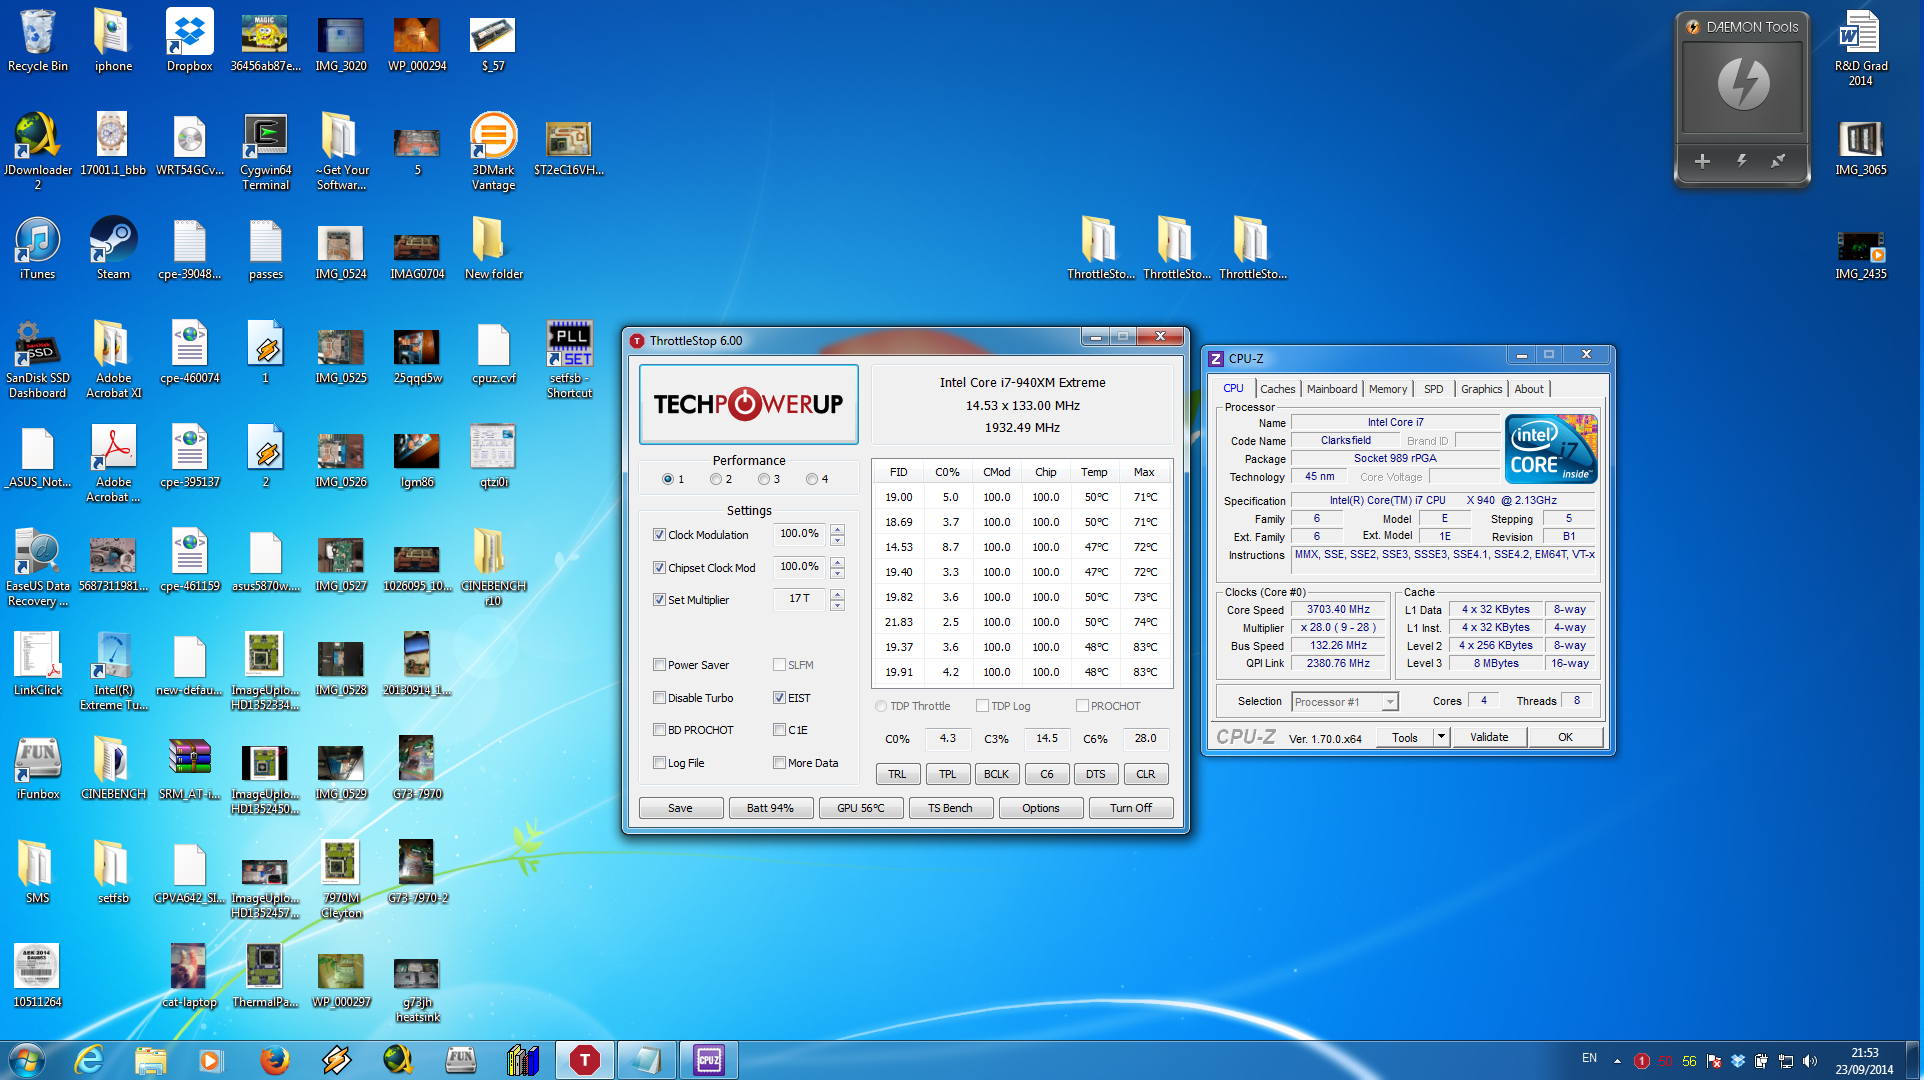Show hidden system tray icons arrow
This screenshot has width=1924, height=1080.
[x=1617, y=1061]
